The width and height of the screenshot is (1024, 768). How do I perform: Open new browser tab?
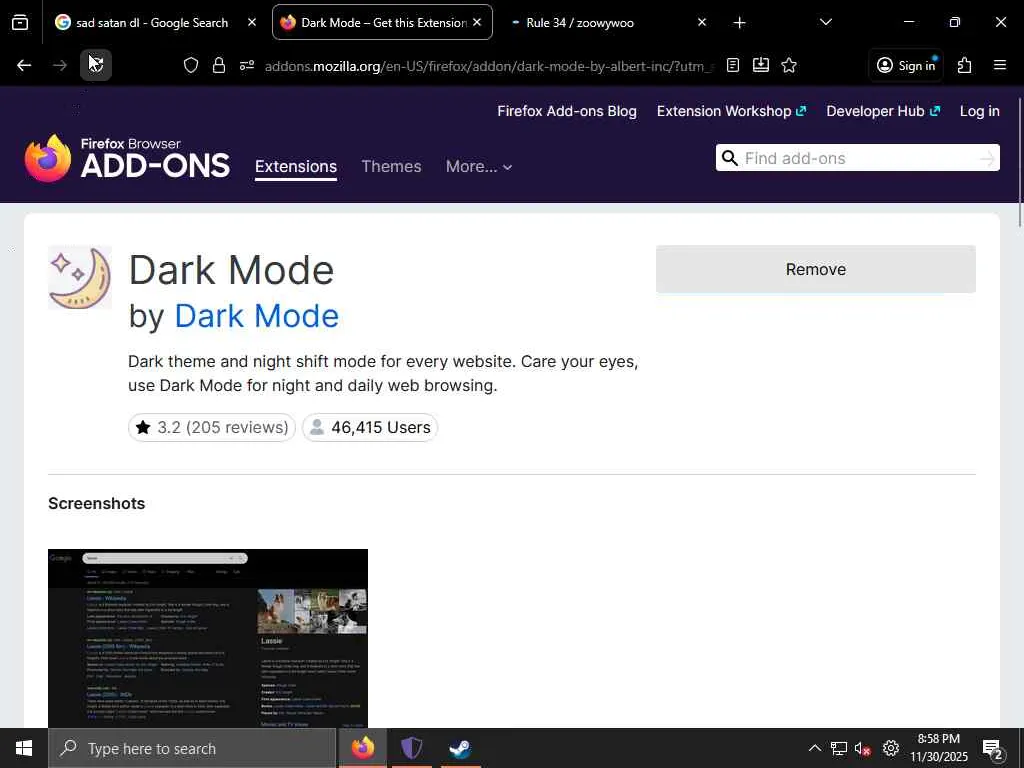click(739, 23)
